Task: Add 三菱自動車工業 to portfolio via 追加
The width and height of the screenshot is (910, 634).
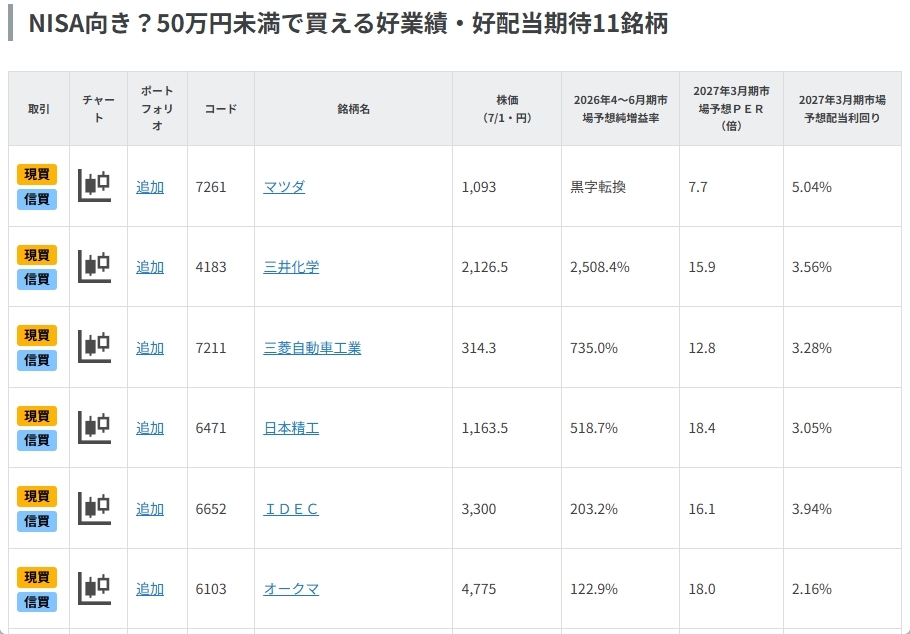Action: pos(150,348)
